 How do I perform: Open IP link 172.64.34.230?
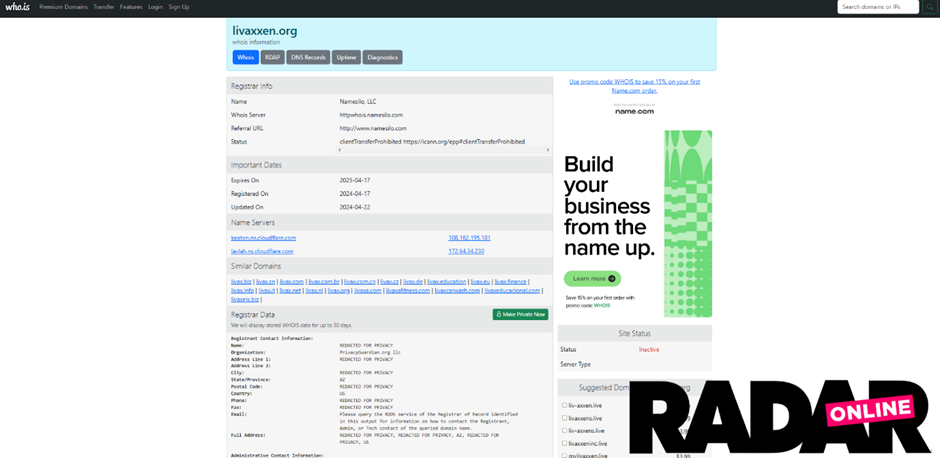point(466,251)
